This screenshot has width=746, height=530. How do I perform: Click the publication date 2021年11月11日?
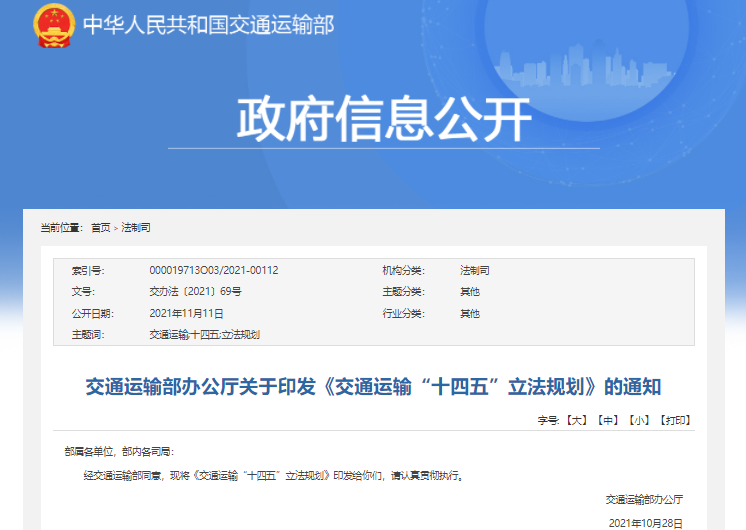(x=186, y=313)
